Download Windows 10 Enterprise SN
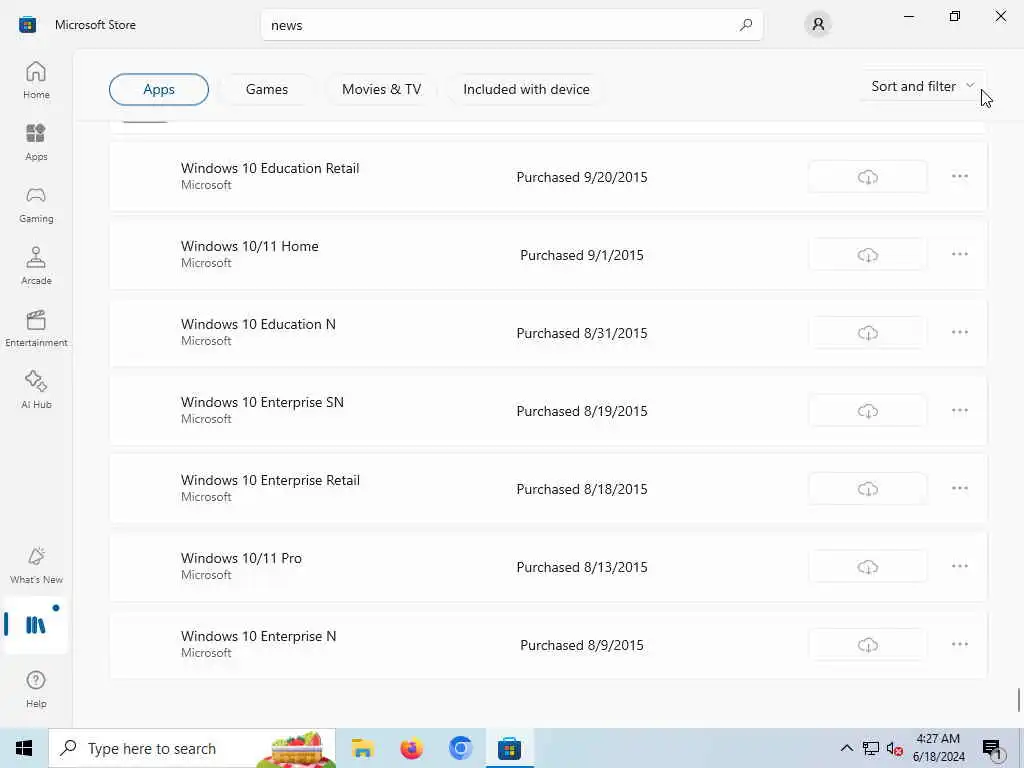 (x=867, y=411)
